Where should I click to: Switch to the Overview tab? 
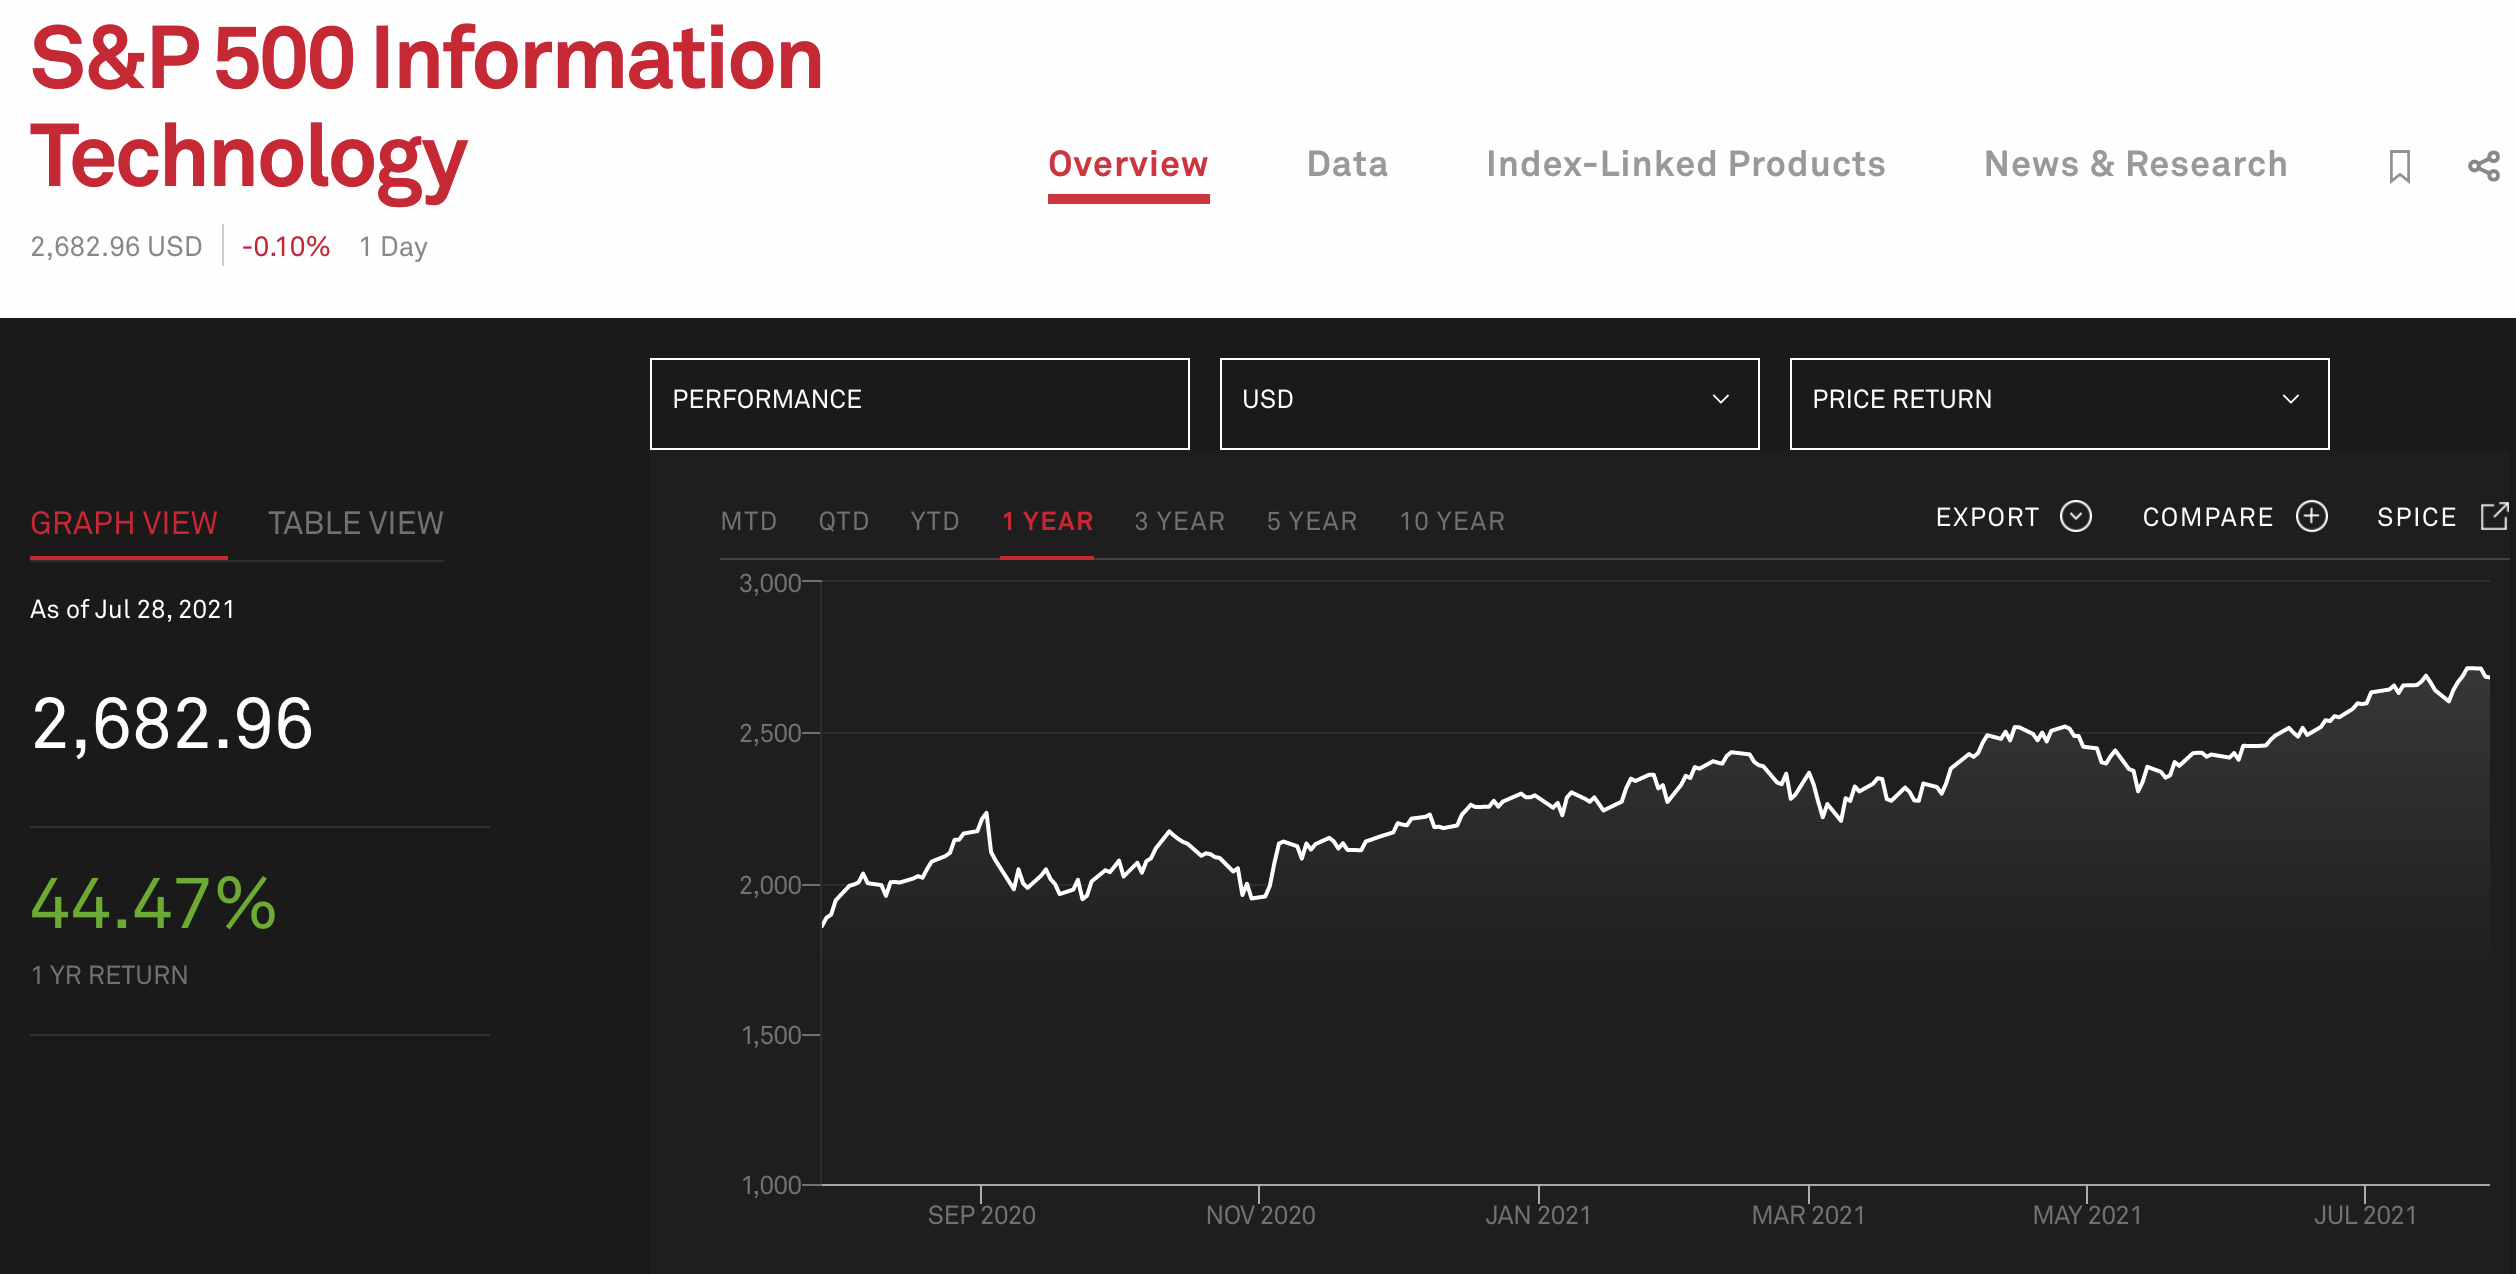[1128, 164]
